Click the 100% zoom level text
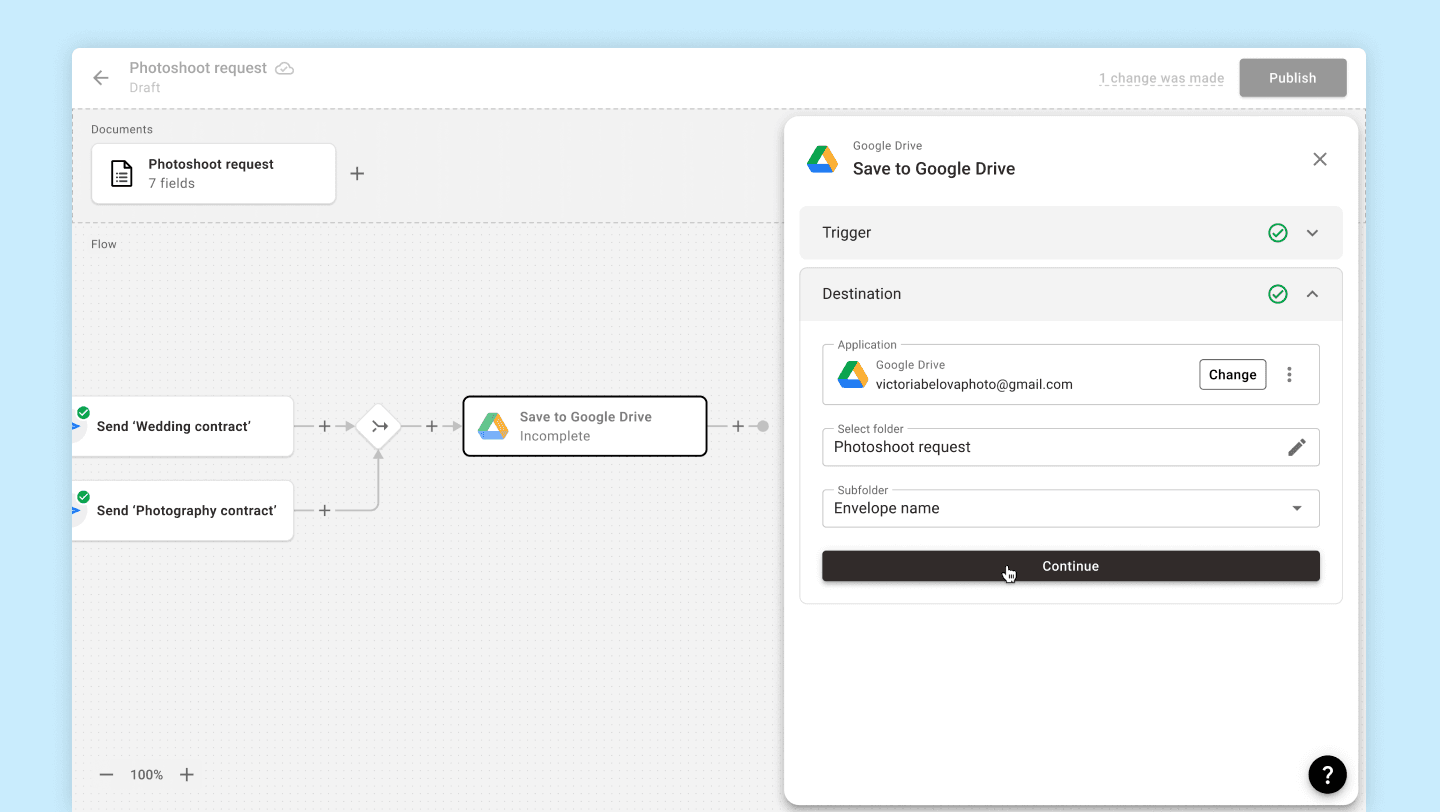The image size is (1440, 812). (147, 775)
